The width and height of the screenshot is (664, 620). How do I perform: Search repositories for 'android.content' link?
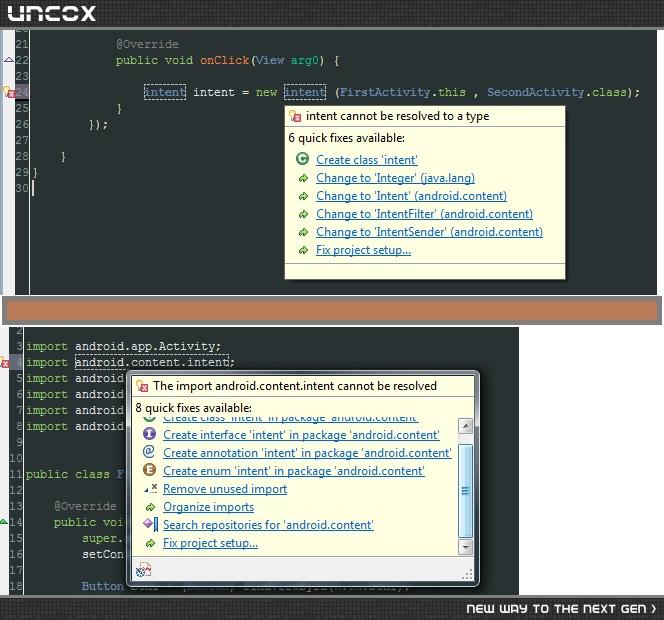tap(268, 525)
